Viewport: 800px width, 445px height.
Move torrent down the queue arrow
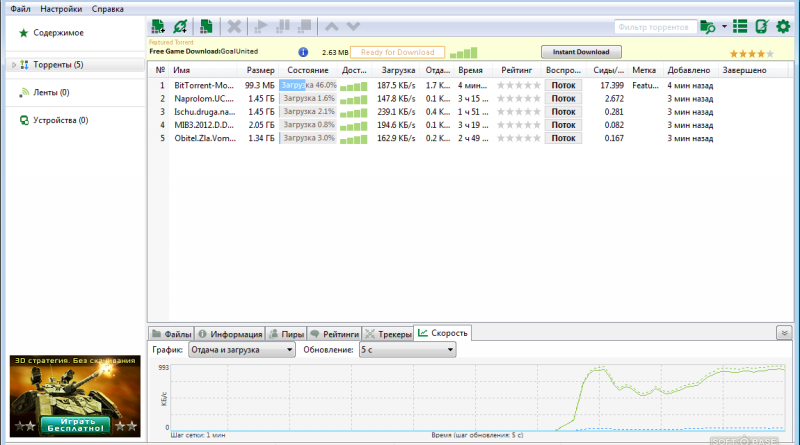click(x=353, y=26)
